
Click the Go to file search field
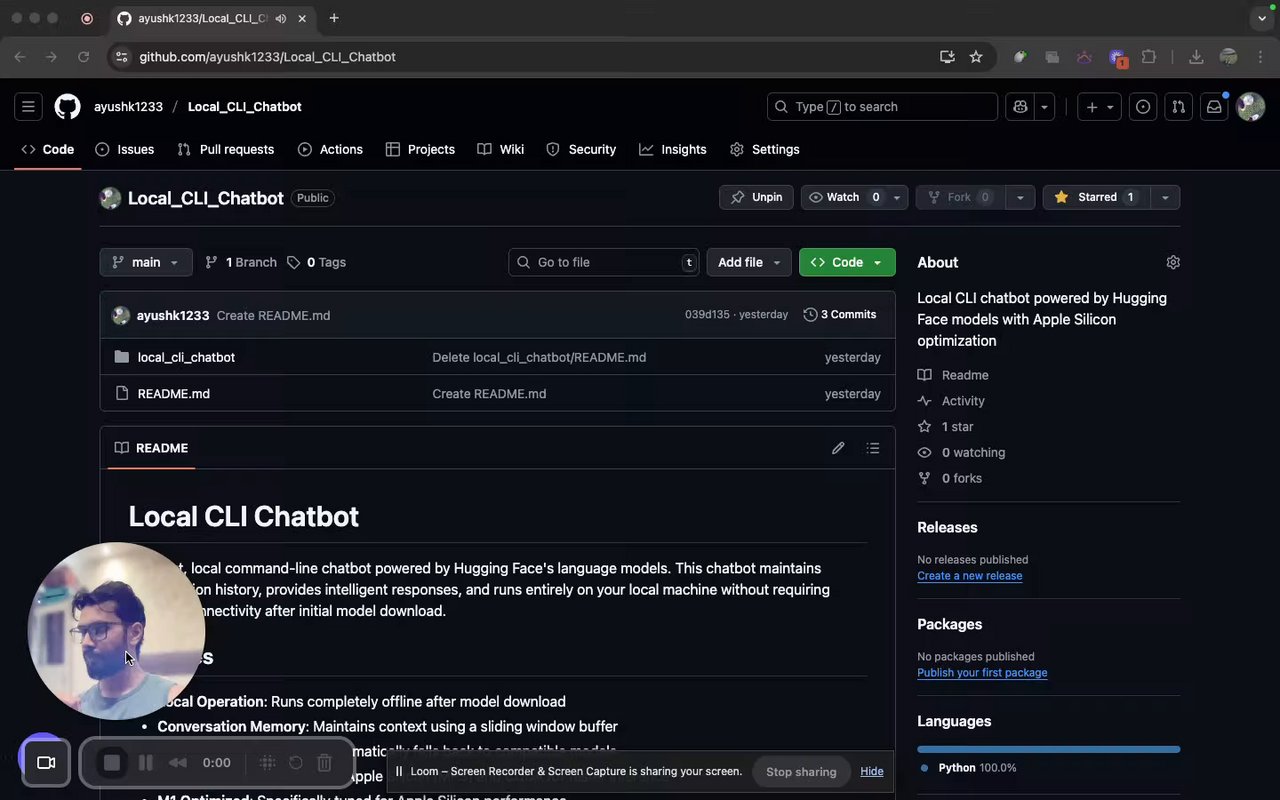click(x=604, y=262)
